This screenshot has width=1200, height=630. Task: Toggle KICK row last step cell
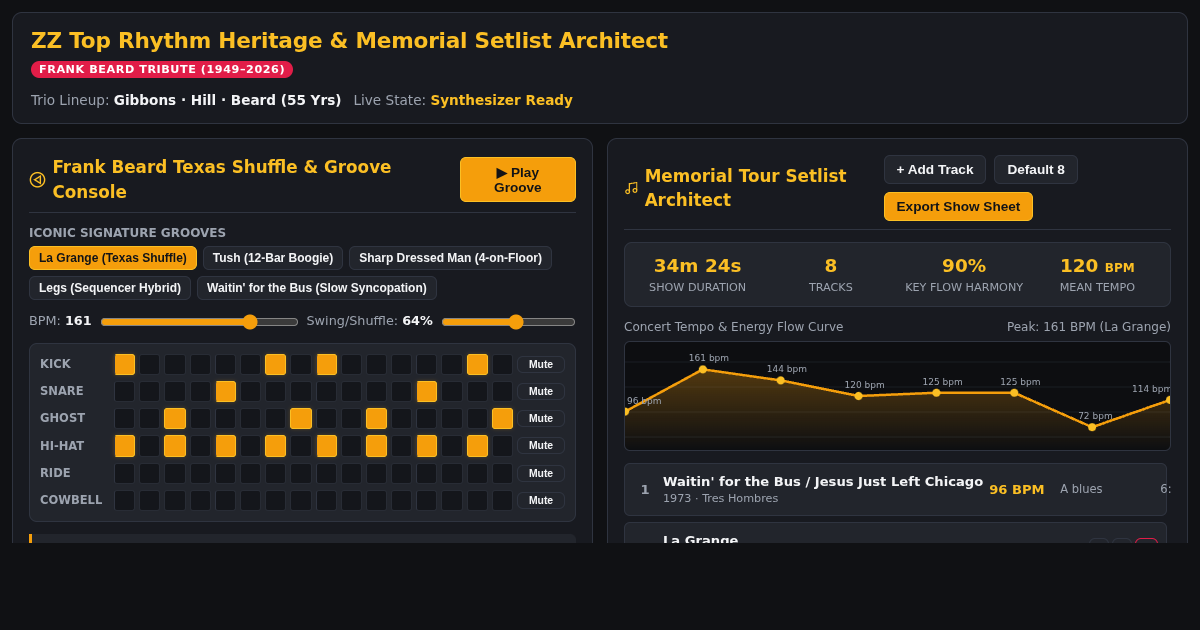point(503,364)
